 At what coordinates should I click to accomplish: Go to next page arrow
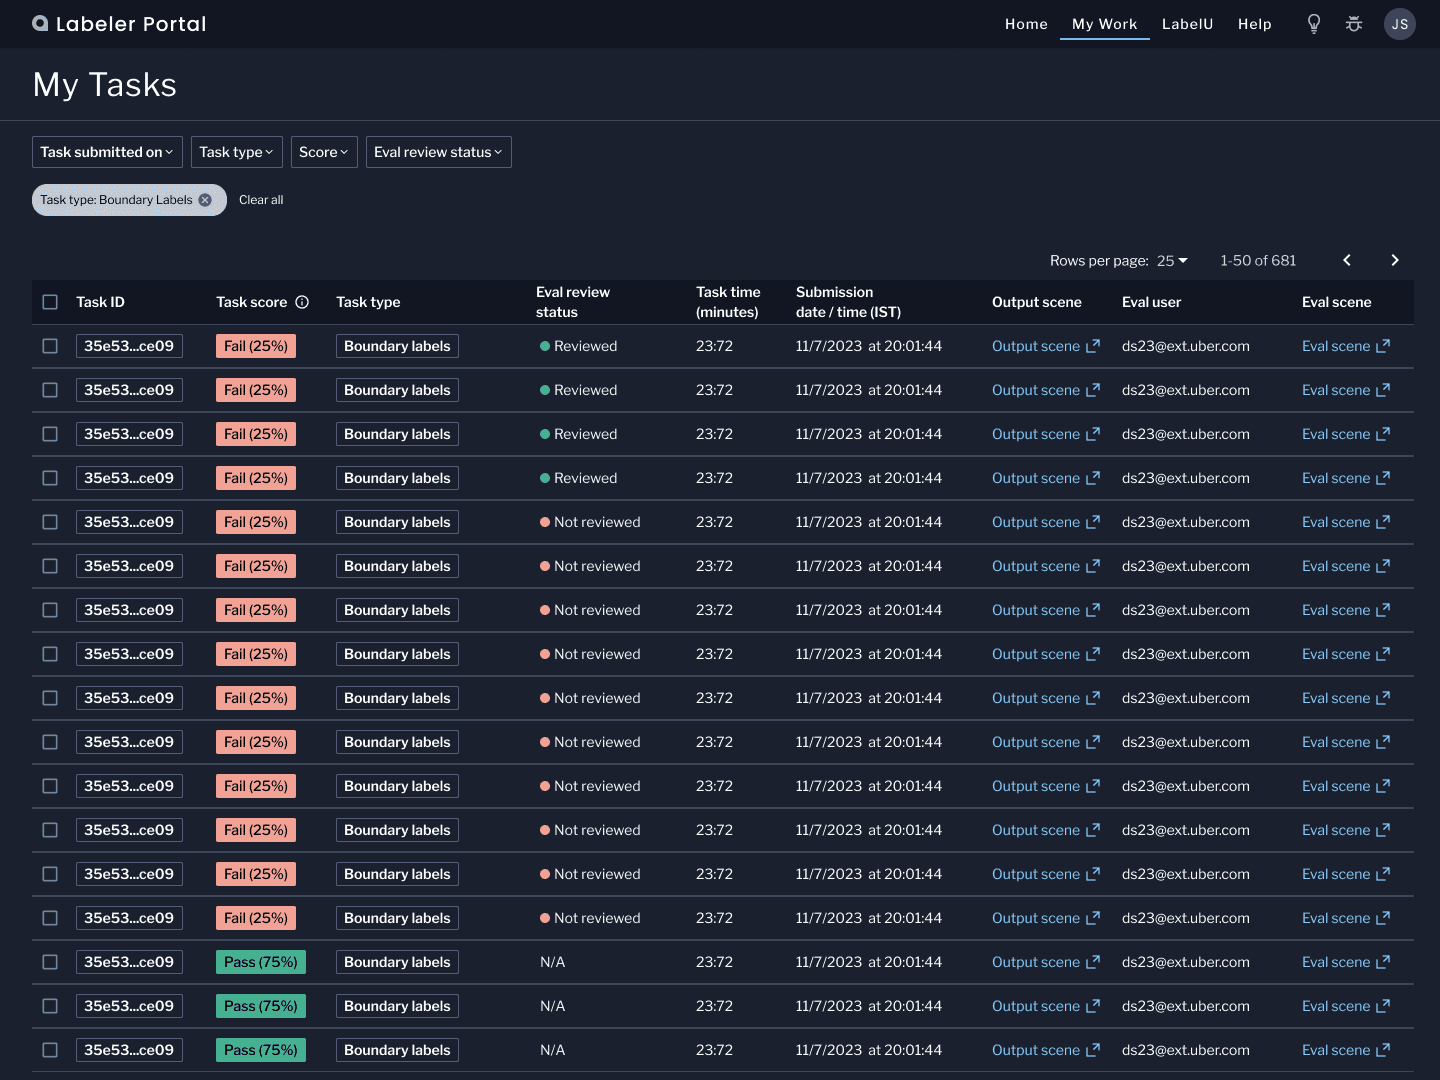point(1395,260)
